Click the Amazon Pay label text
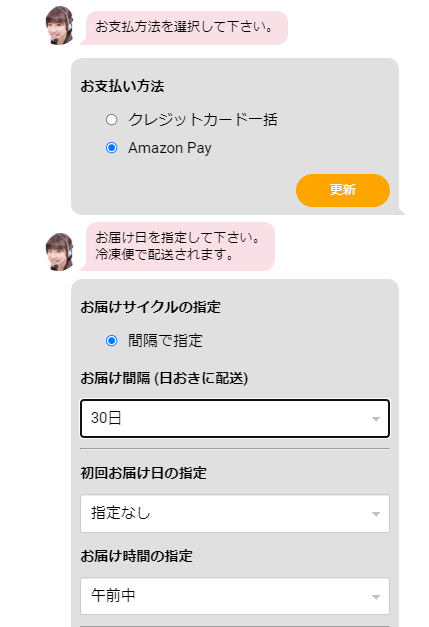The height and width of the screenshot is (627, 429). click(170, 148)
